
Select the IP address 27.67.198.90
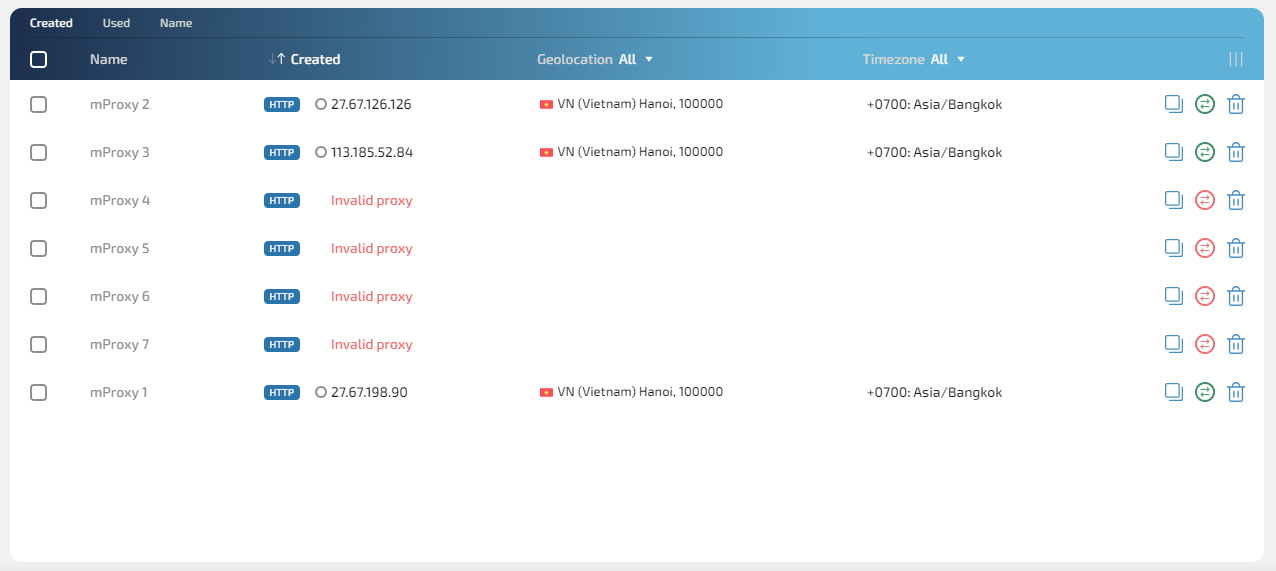(x=369, y=392)
